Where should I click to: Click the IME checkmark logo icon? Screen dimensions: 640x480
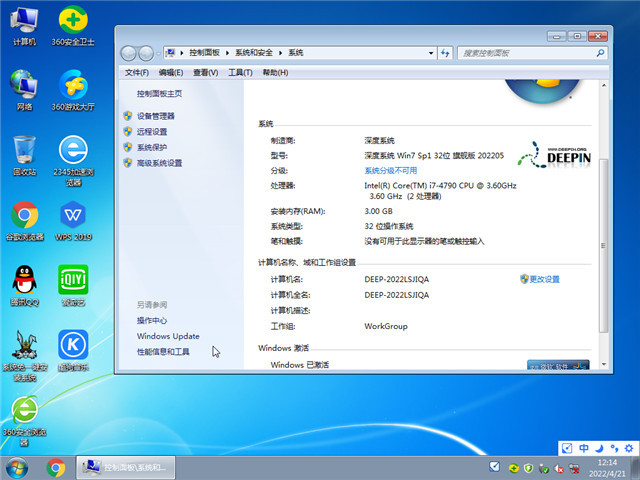567,448
